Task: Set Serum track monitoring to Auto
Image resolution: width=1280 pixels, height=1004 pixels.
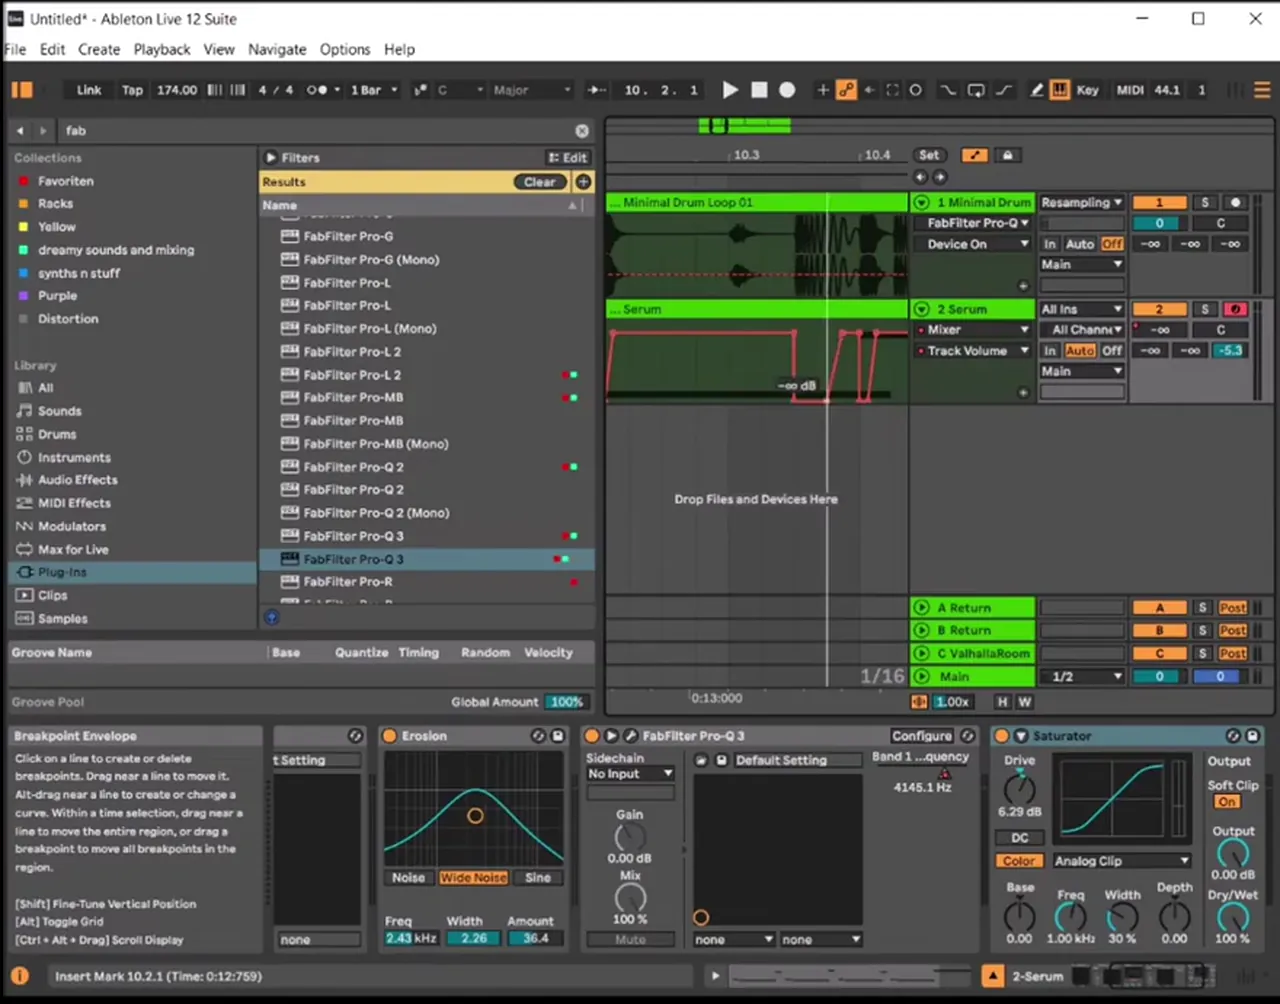Action: click(x=1080, y=351)
